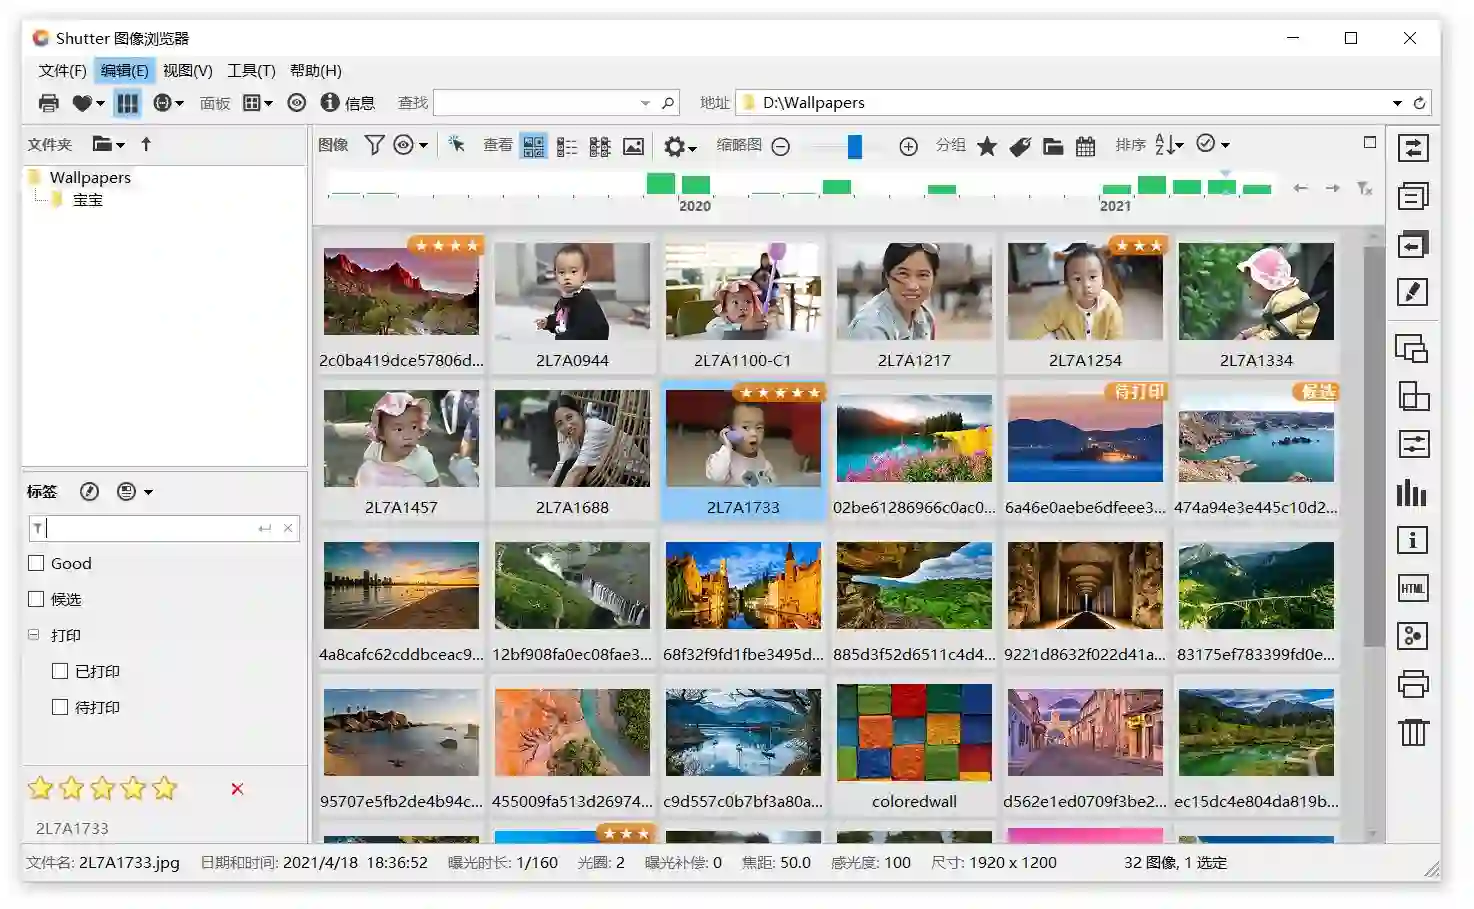1474x909 pixels.
Task: Clear the timeline filter icon
Action: tap(1364, 188)
